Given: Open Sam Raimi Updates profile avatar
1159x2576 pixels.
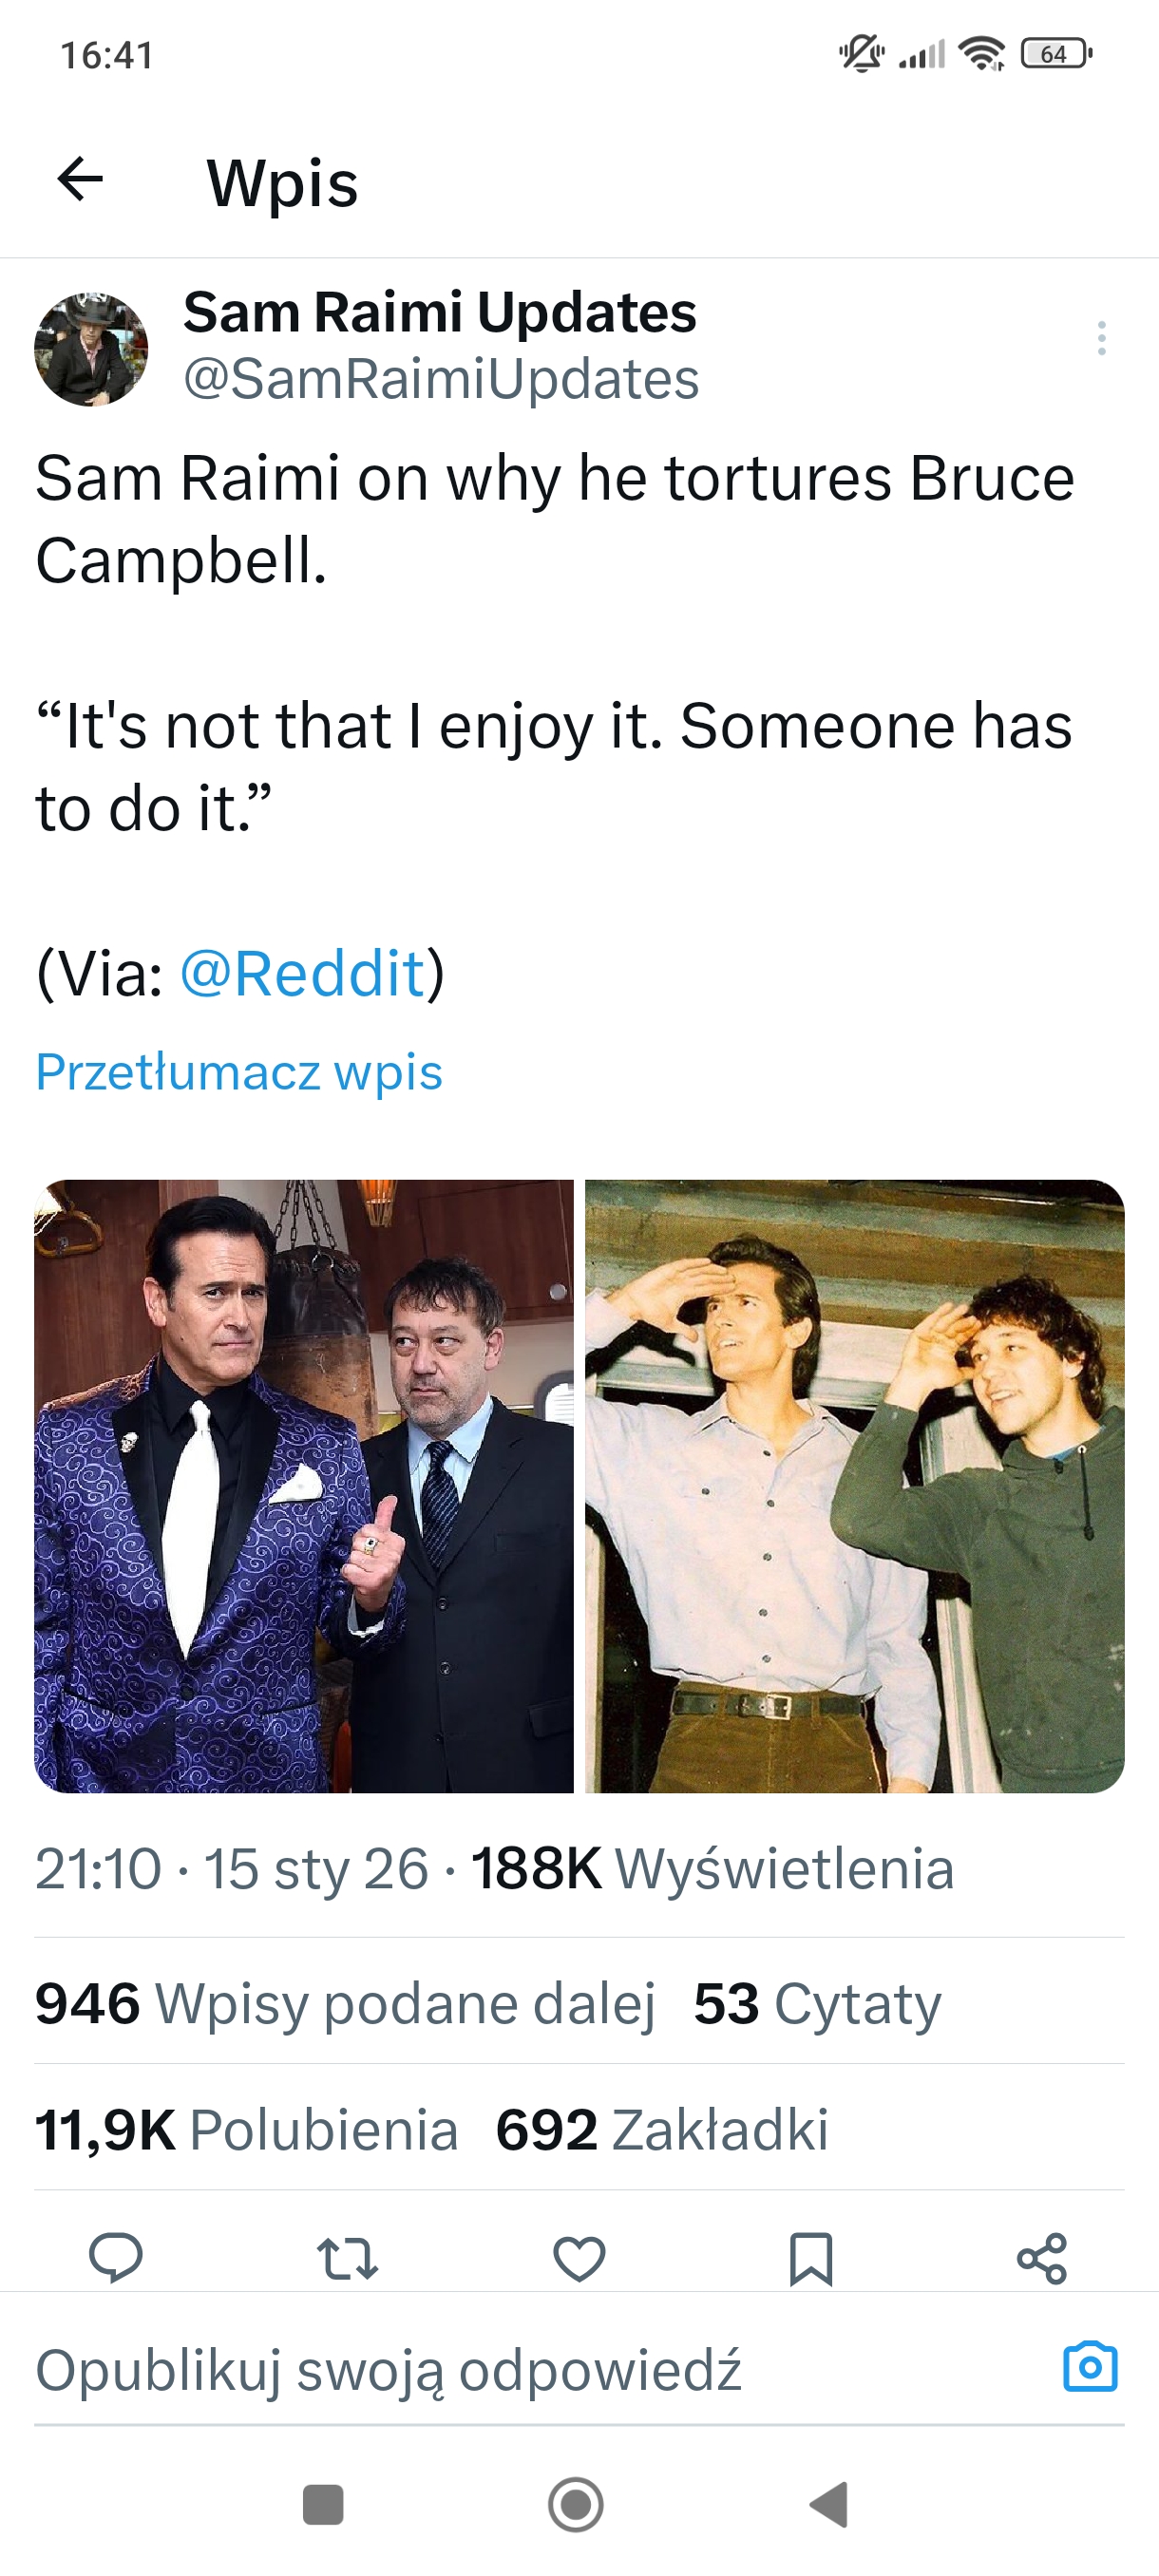Looking at the screenshot, I should tap(91, 349).
